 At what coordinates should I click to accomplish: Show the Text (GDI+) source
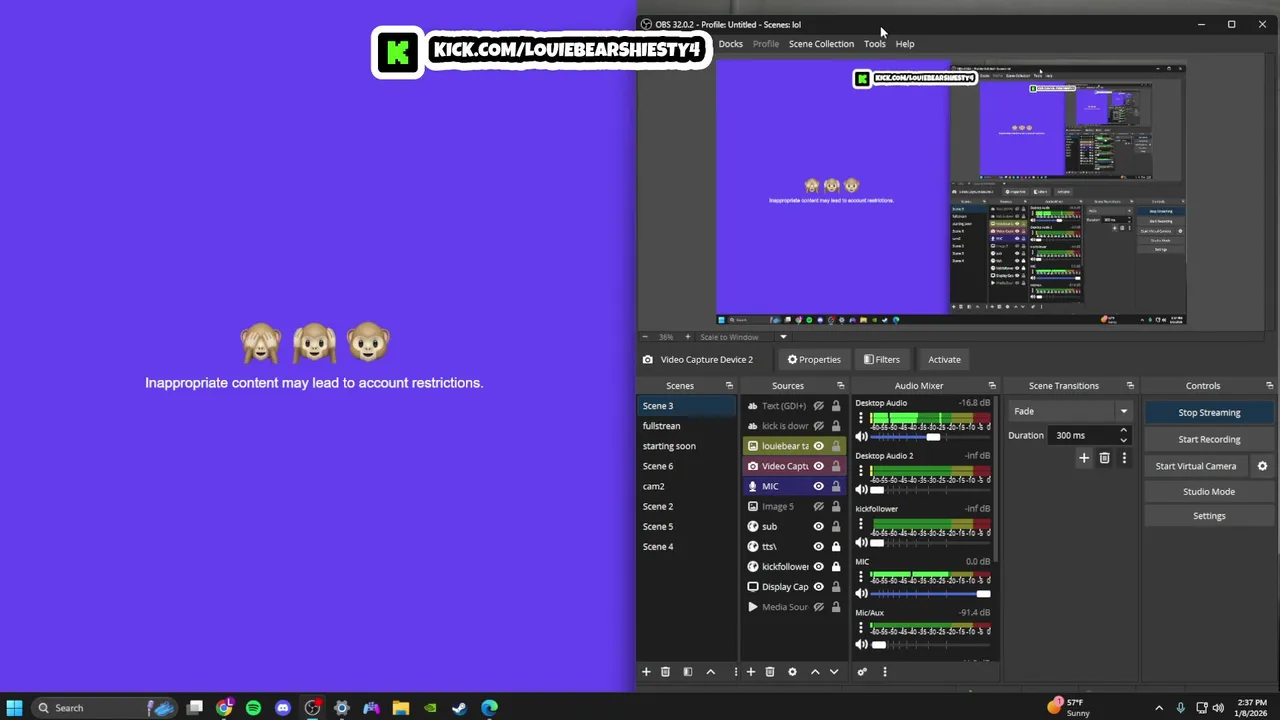pos(818,406)
